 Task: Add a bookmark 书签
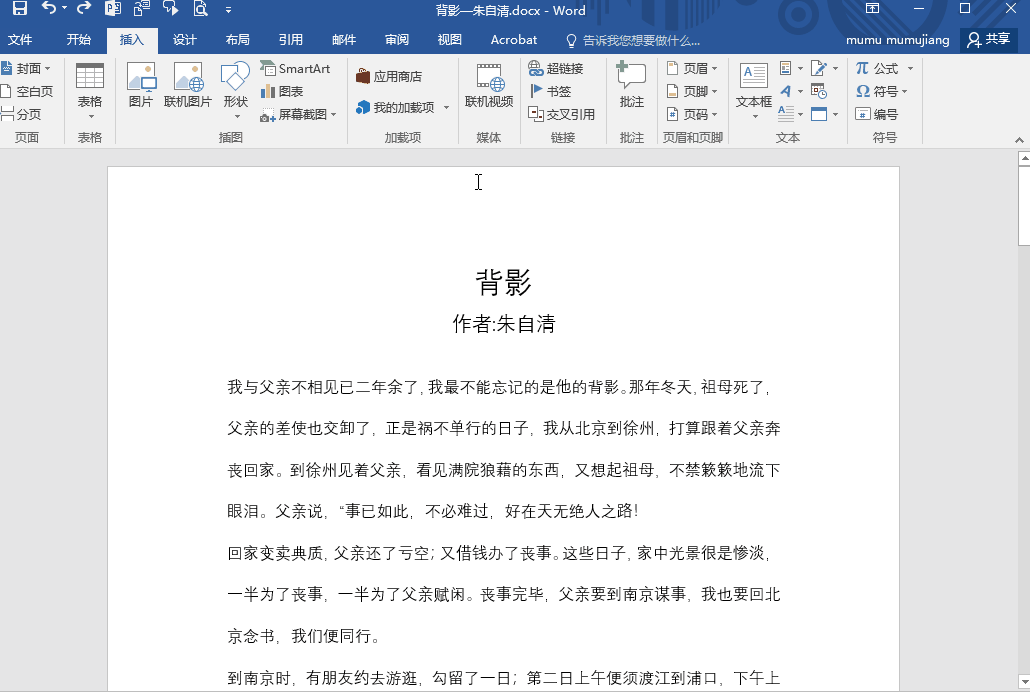click(550, 91)
